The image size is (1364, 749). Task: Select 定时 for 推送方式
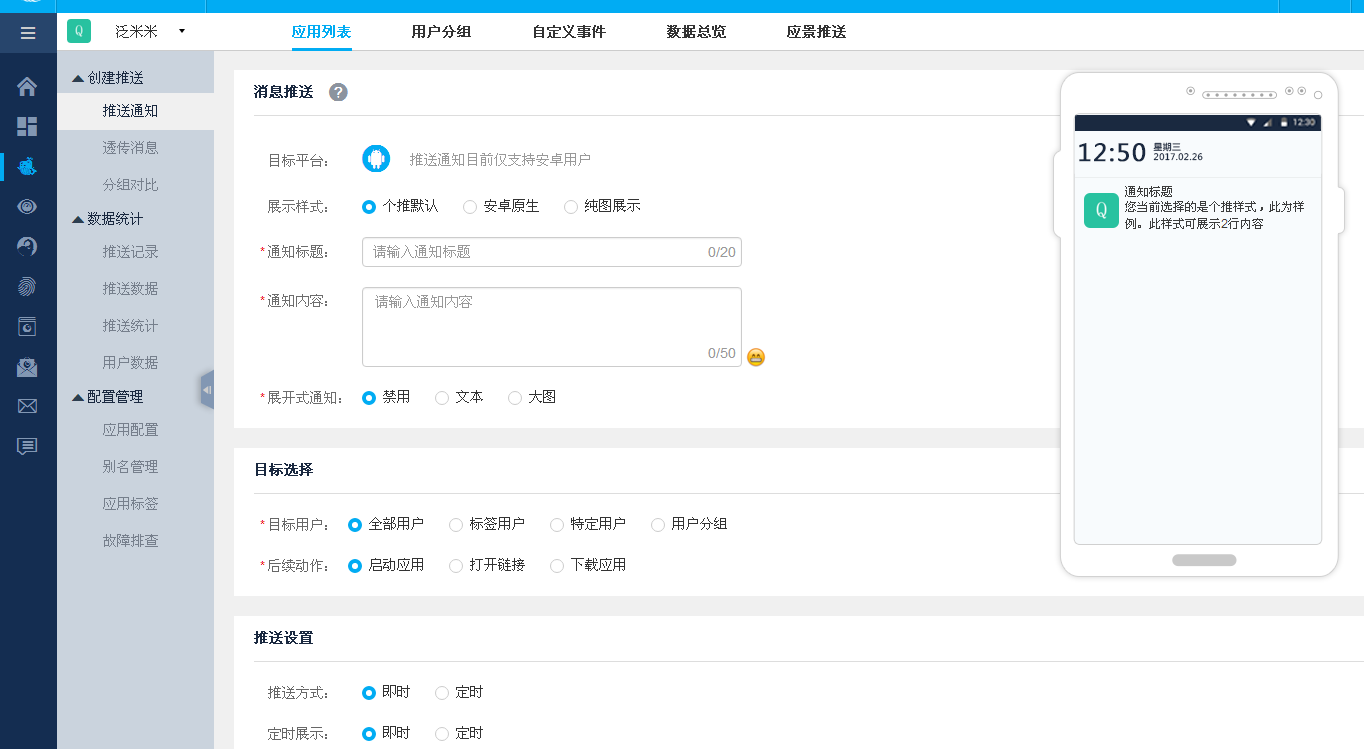(442, 693)
